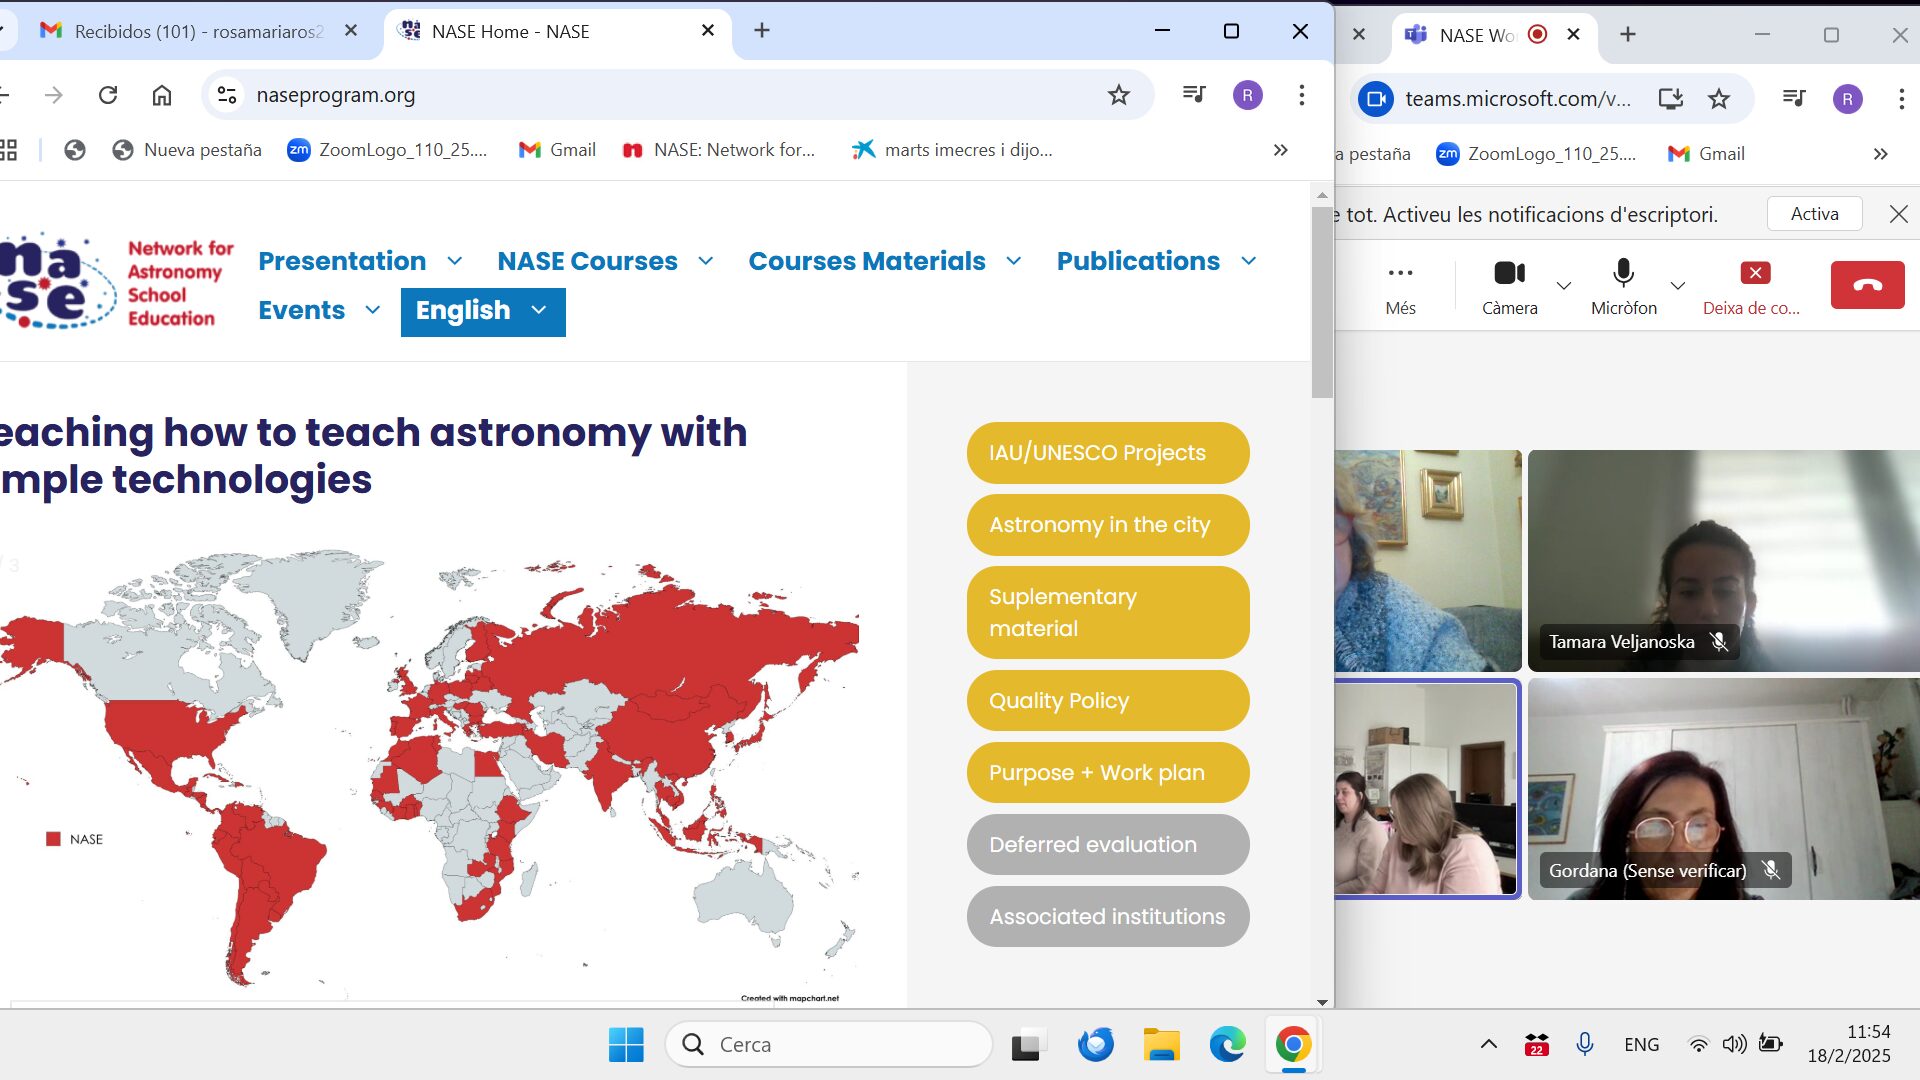The image size is (1920, 1080).
Task: Open NASE: Network for... bookmark
Action: tap(718, 150)
